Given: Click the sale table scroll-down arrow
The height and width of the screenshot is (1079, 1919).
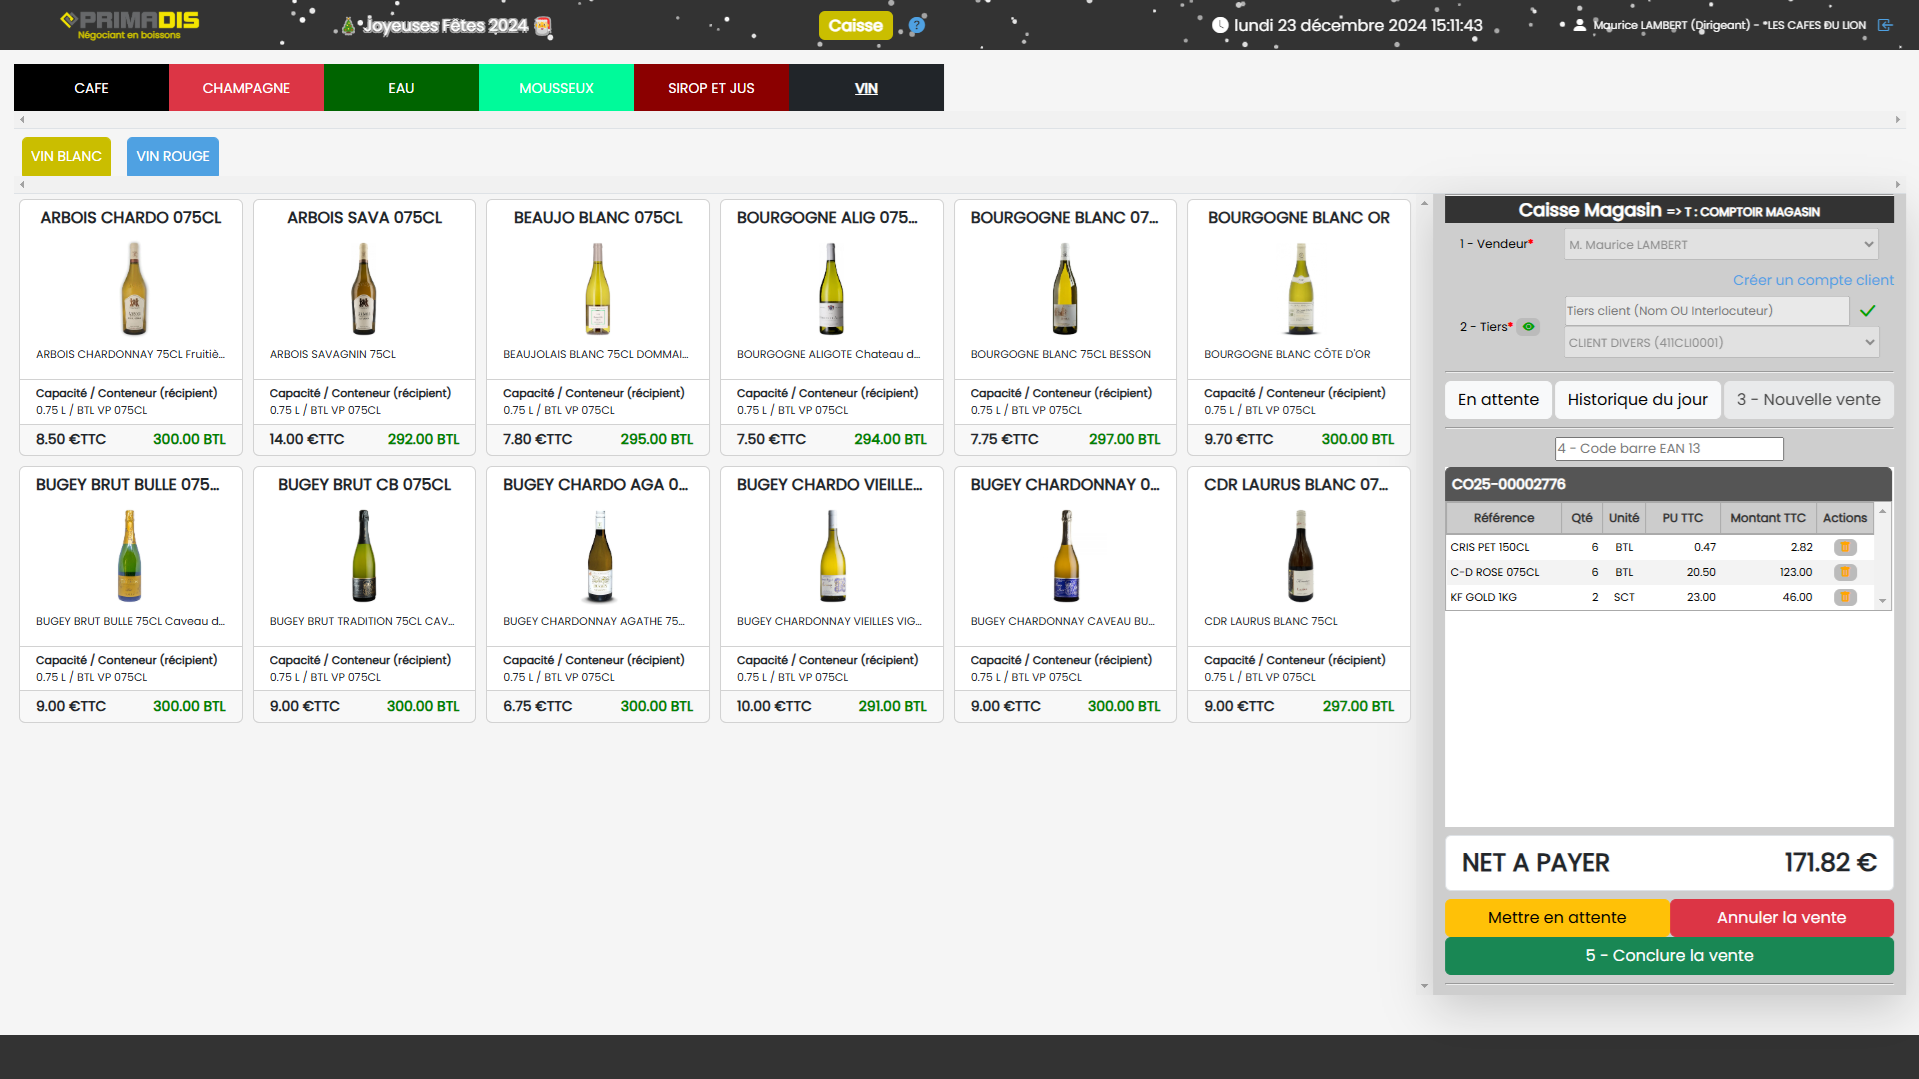Looking at the screenshot, I should pyautogui.click(x=1882, y=602).
